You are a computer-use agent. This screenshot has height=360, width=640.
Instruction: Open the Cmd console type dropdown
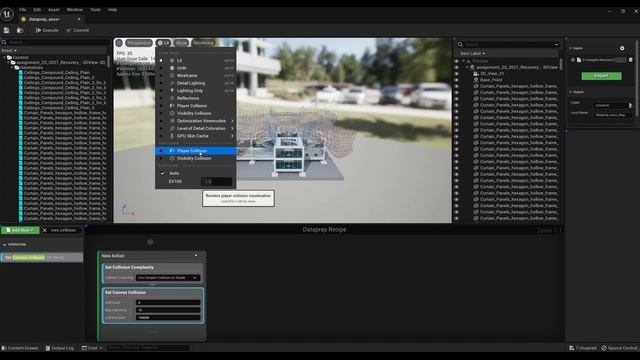coord(92,348)
